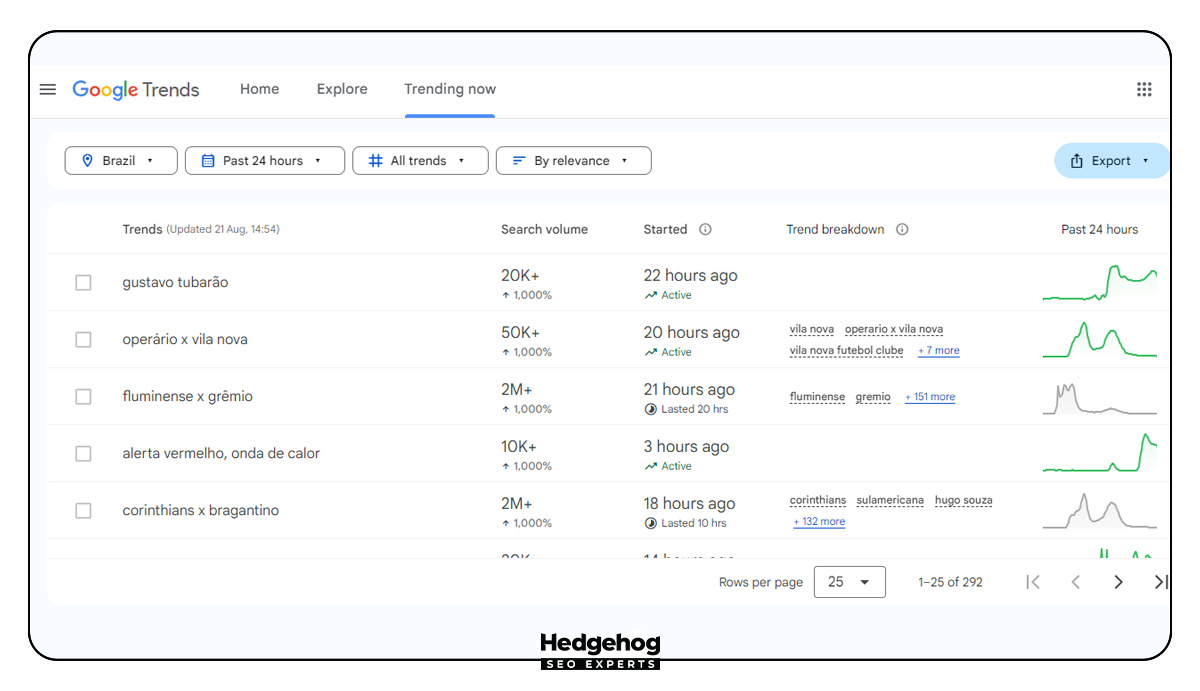Click the fluminense x grêmio trend name
Screen dimensions: 1200x691
(188, 397)
